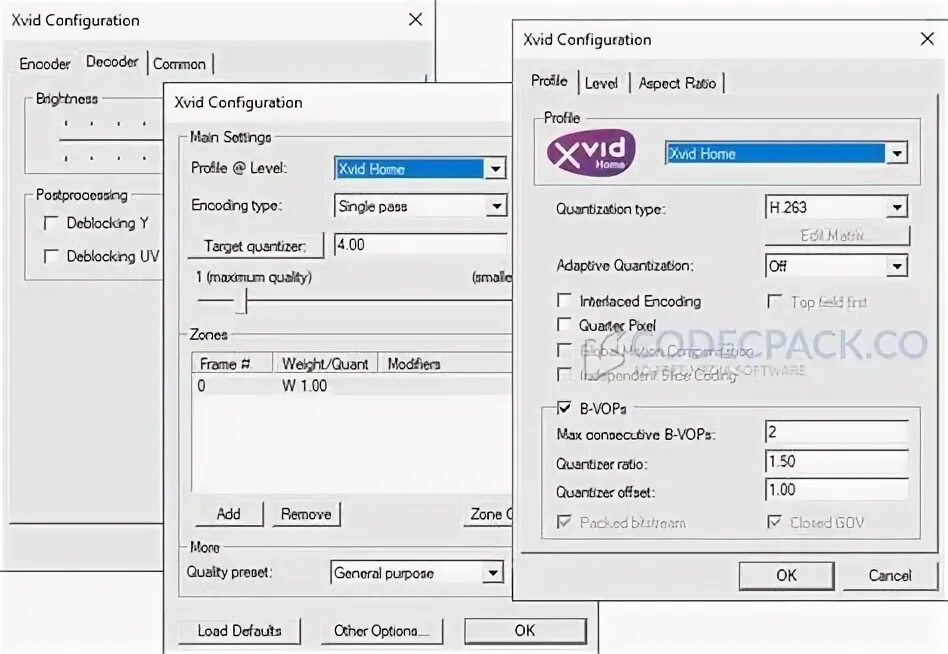Click OK in main settings window
948x654 pixels.
(x=525, y=631)
